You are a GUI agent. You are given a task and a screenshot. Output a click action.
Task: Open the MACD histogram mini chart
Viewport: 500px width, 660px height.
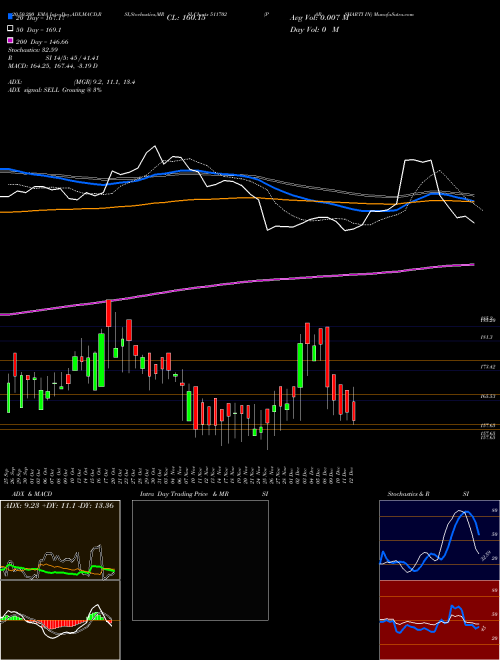[x=60, y=620]
